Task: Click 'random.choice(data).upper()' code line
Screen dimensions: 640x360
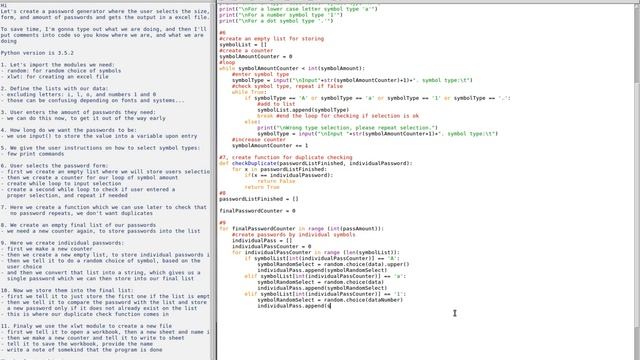Action: pyautogui.click(x=333, y=264)
